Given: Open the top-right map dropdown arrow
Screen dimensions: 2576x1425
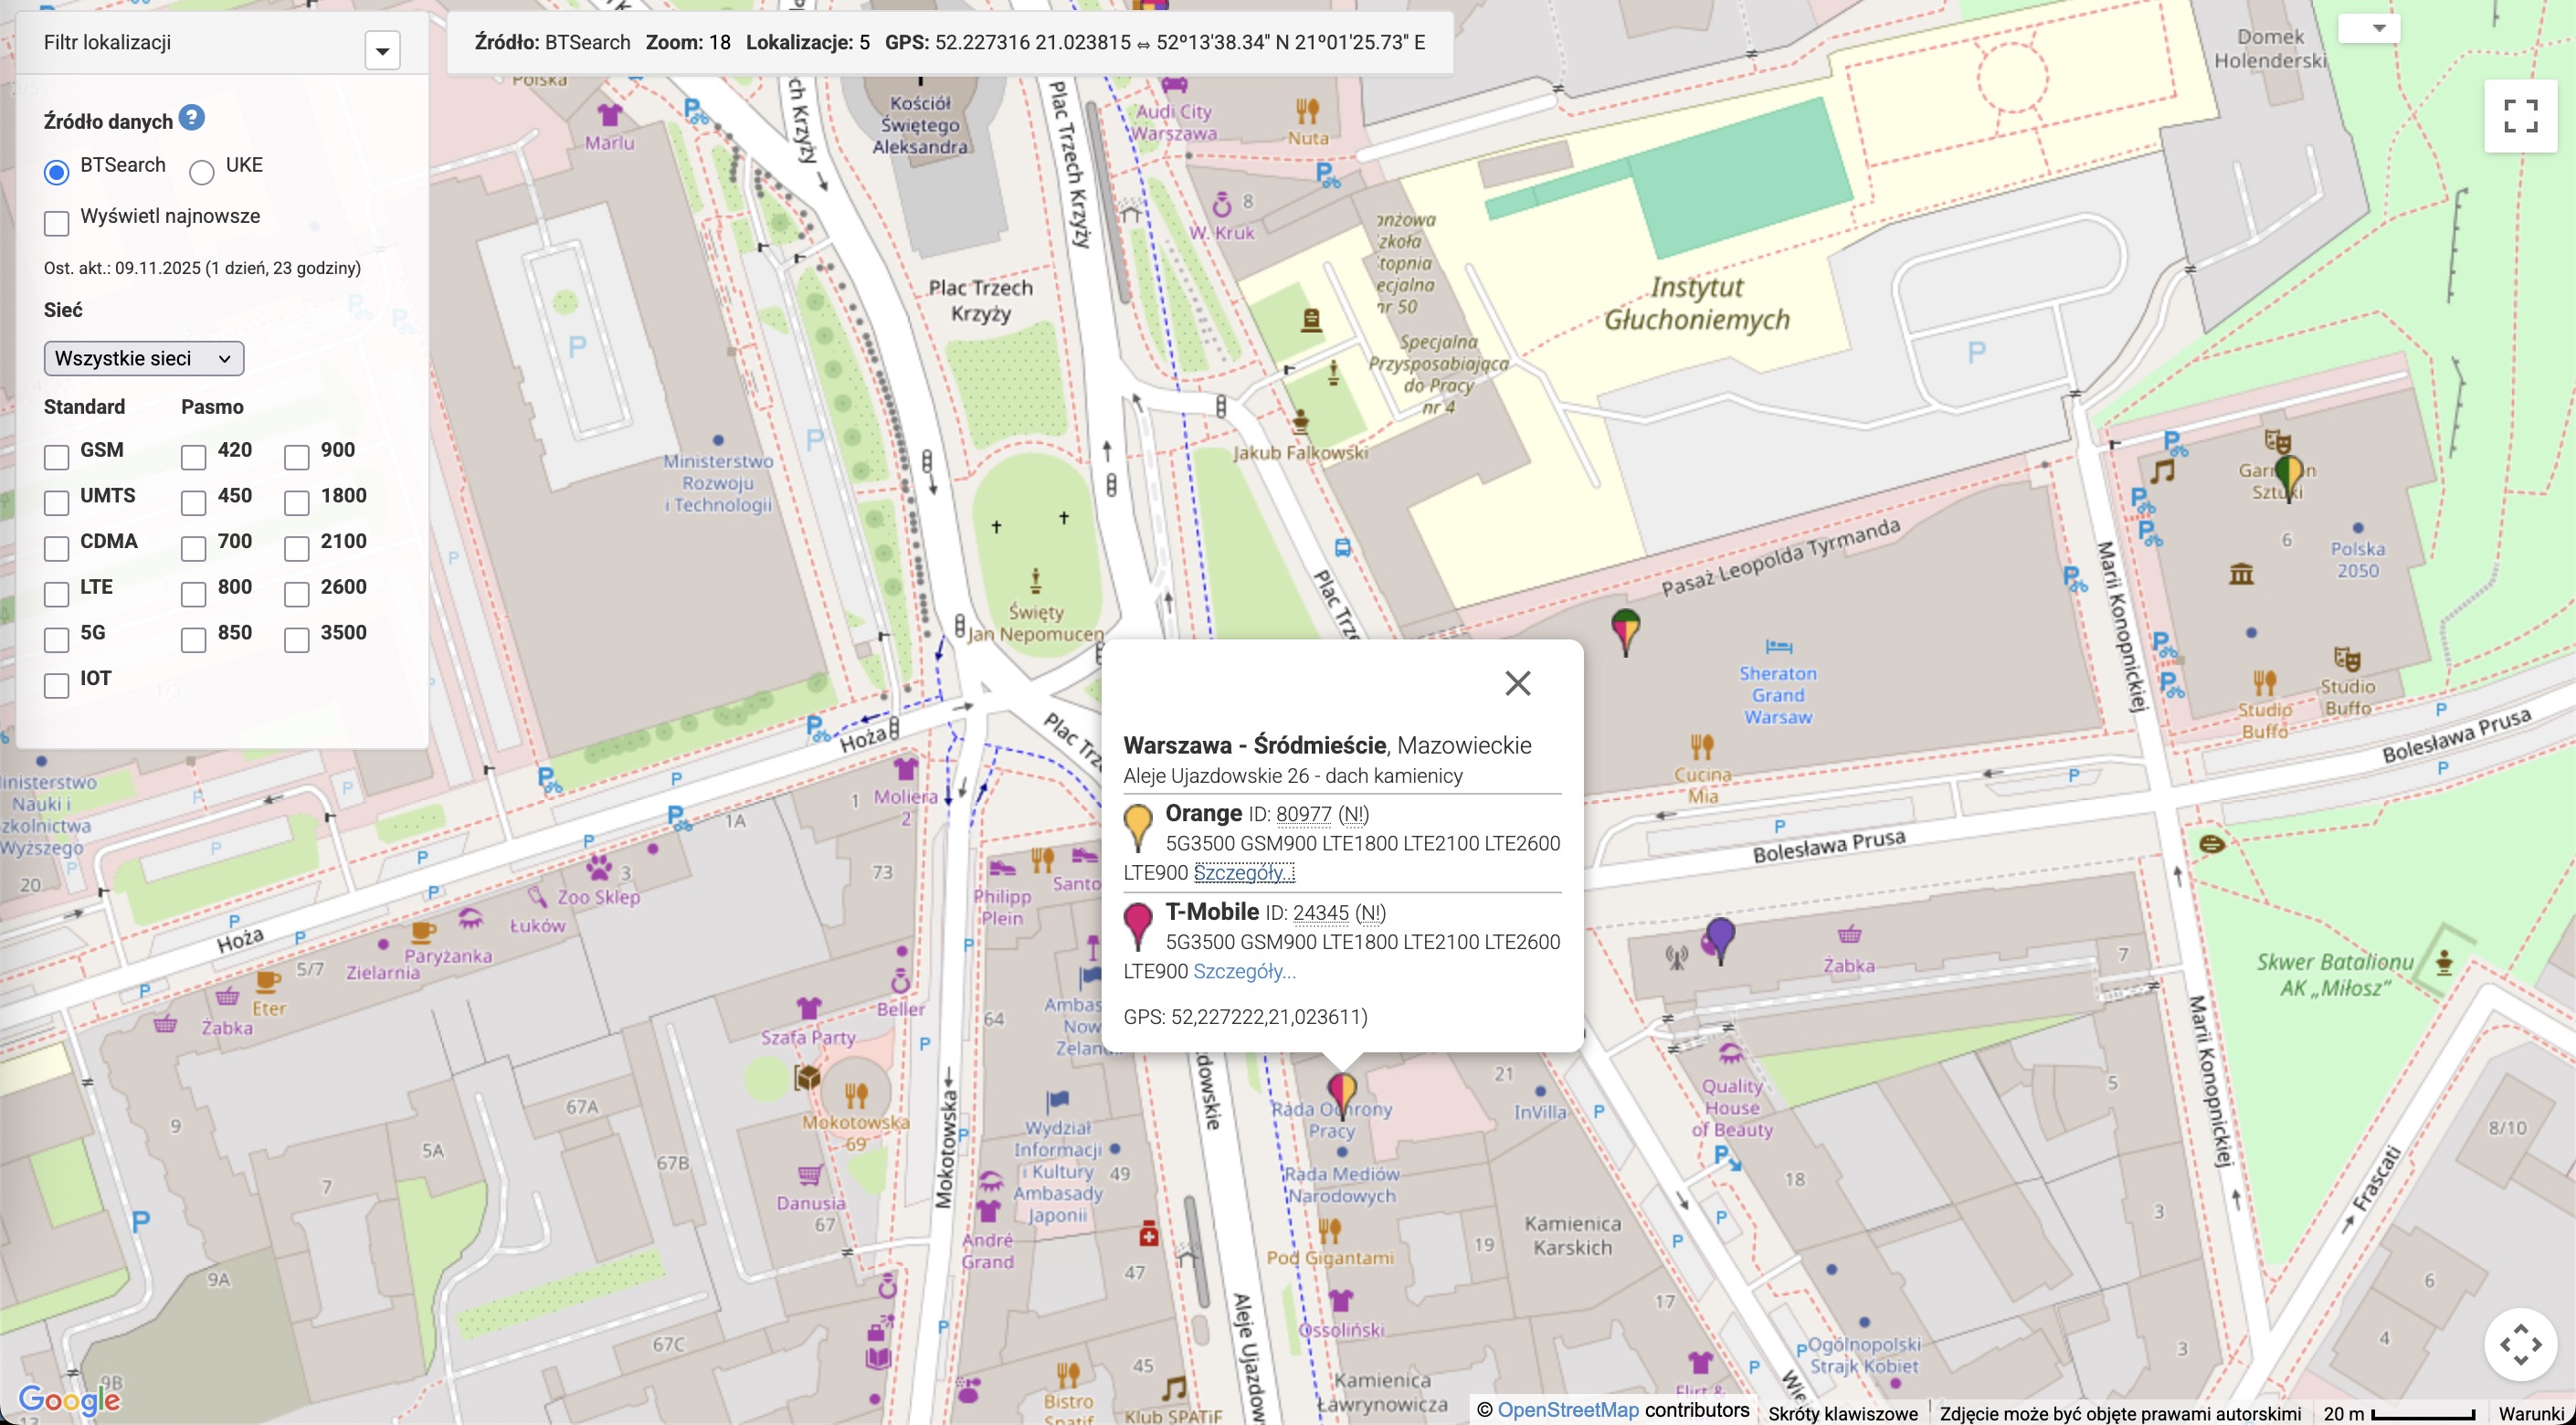Looking at the screenshot, I should 2379,28.
